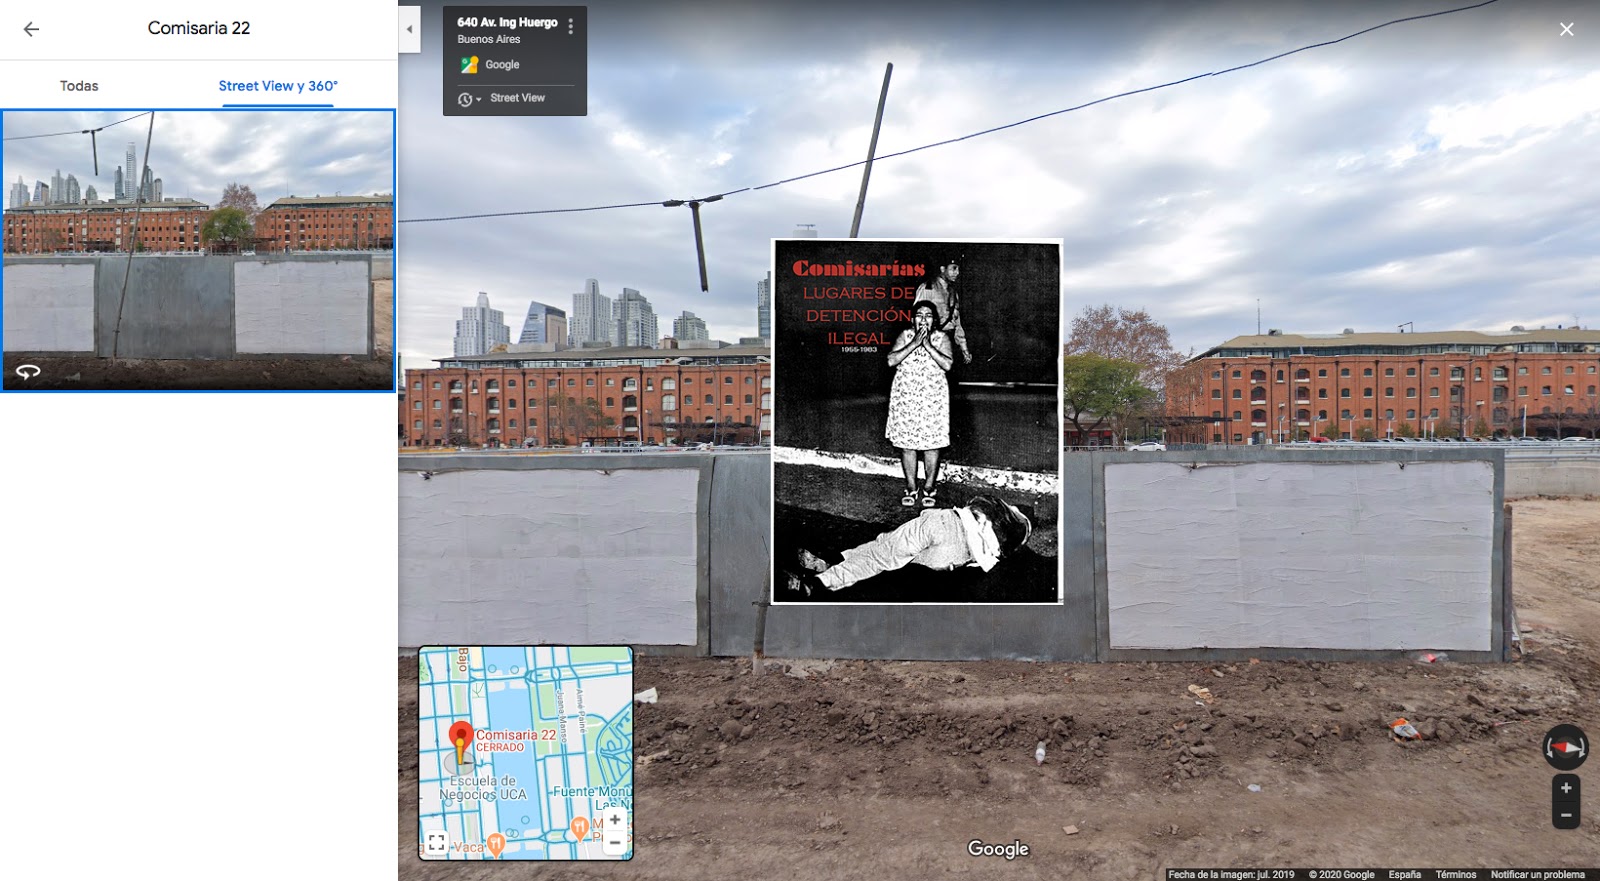Click the Vaca restaurant pin on minimap
The image size is (1600, 881).
(495, 846)
